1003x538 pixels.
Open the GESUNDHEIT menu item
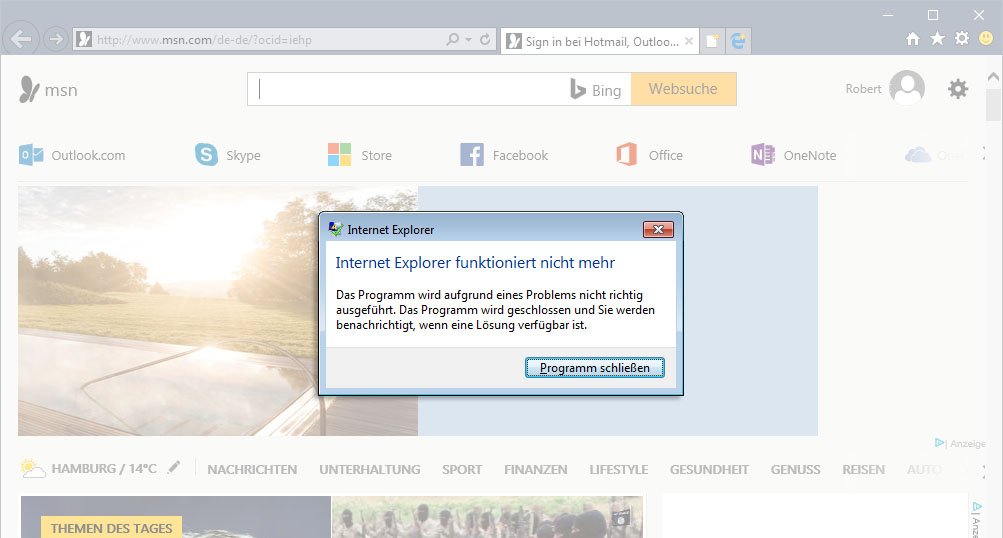pyautogui.click(x=709, y=470)
